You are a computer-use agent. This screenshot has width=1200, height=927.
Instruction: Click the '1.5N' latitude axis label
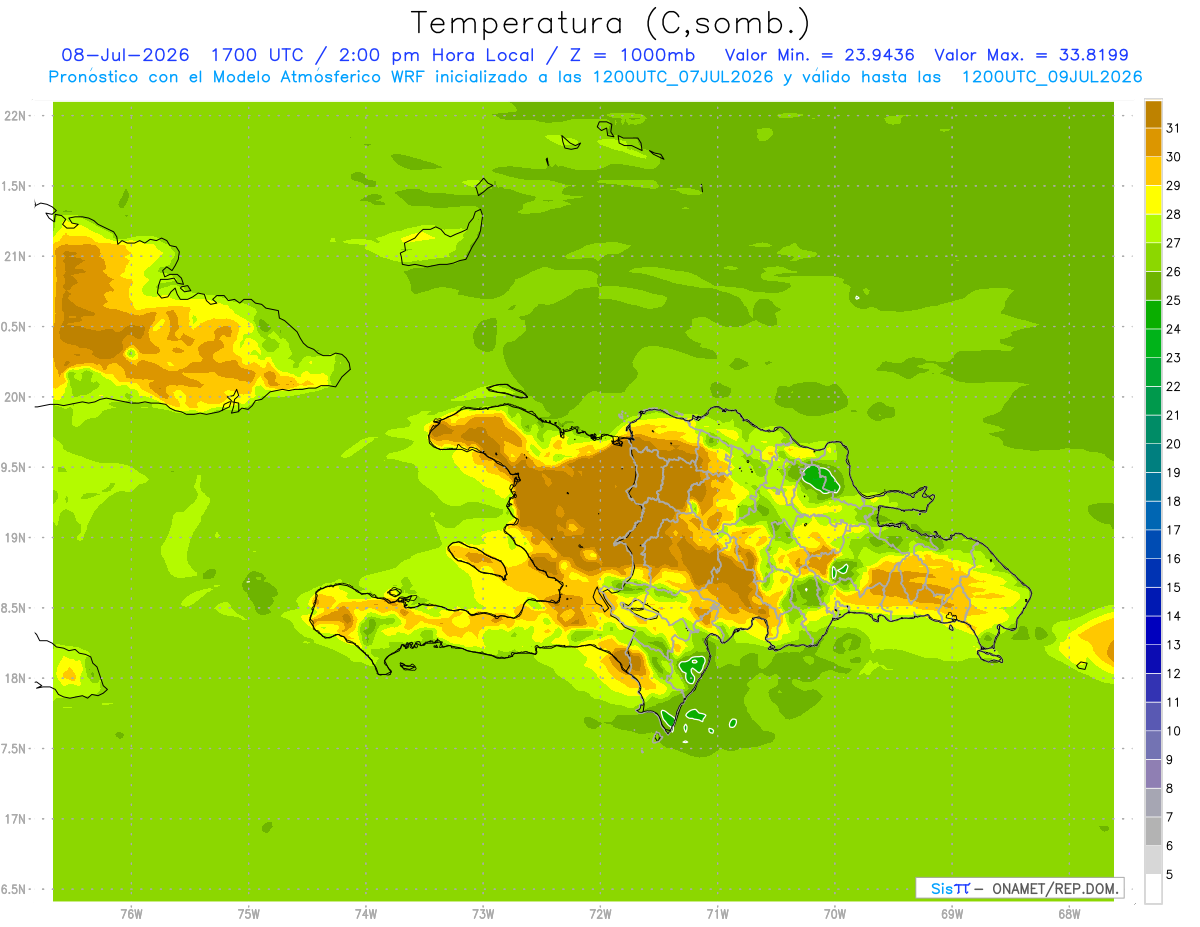(x=15, y=186)
